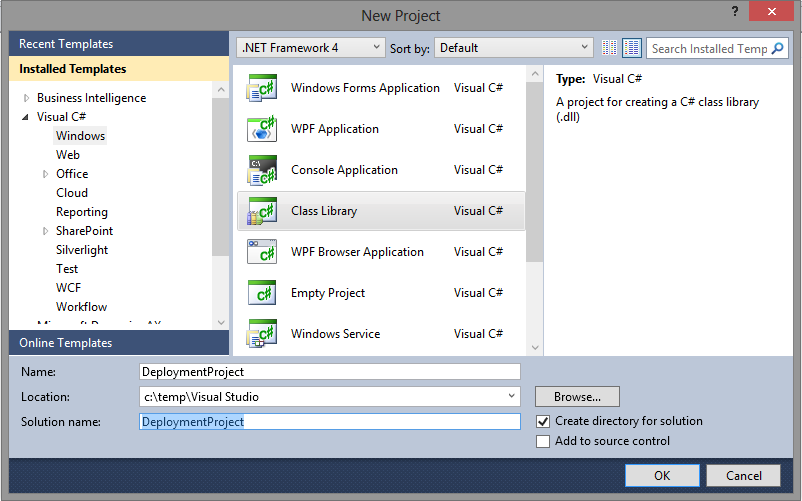Click the 'Console Application' template name

[x=344, y=170]
